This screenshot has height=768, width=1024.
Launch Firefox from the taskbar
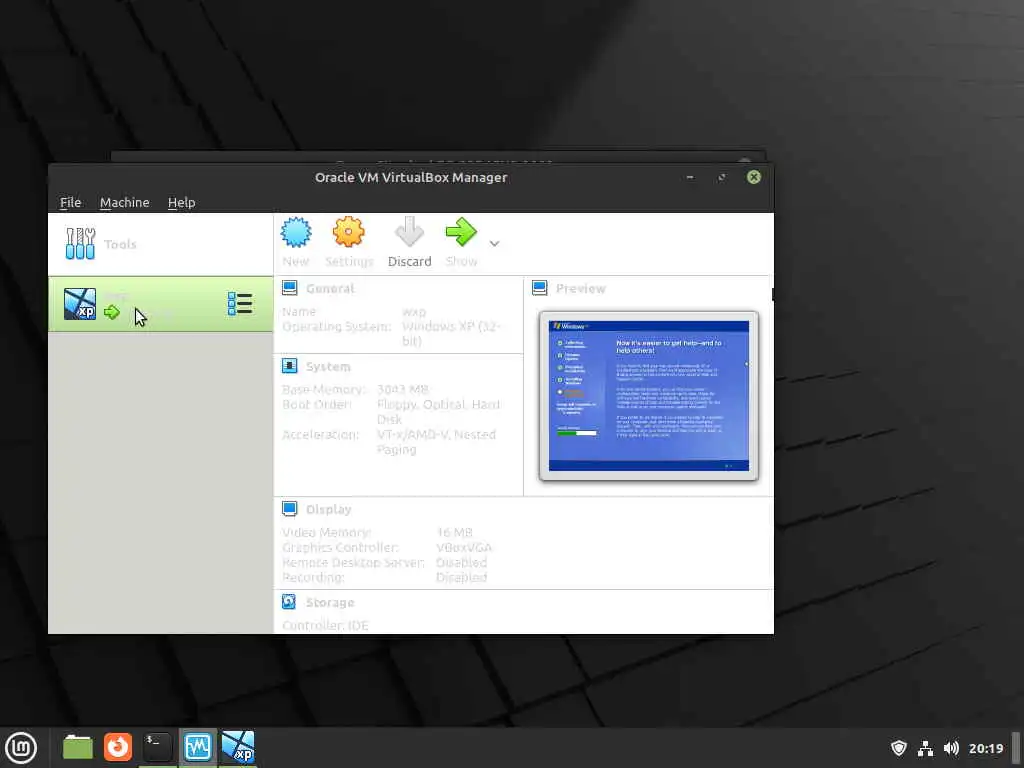[118, 747]
